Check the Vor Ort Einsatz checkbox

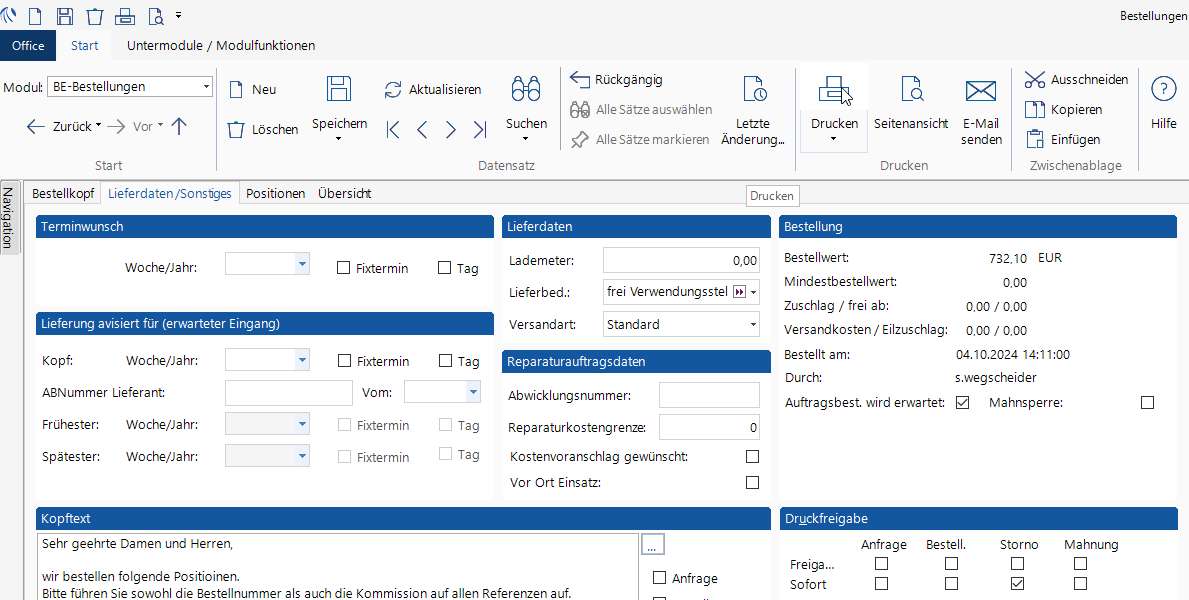[x=752, y=483]
